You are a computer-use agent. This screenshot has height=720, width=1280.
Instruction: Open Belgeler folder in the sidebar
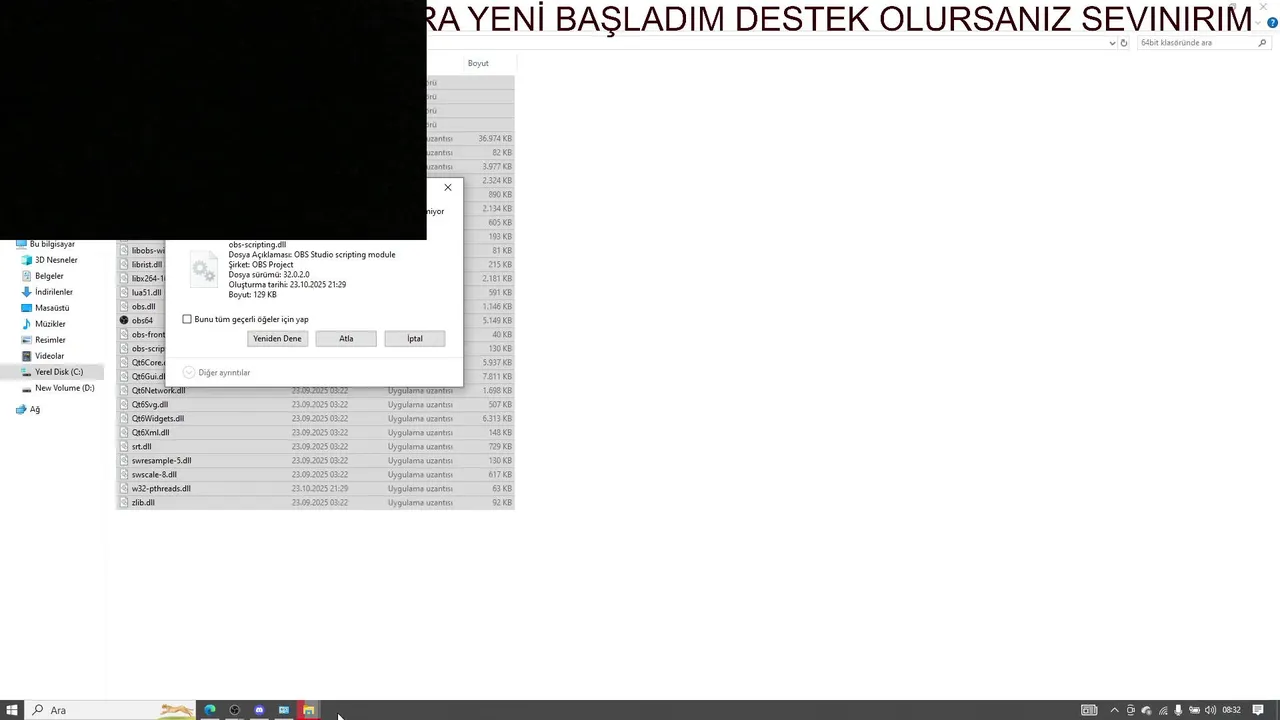[x=49, y=276]
